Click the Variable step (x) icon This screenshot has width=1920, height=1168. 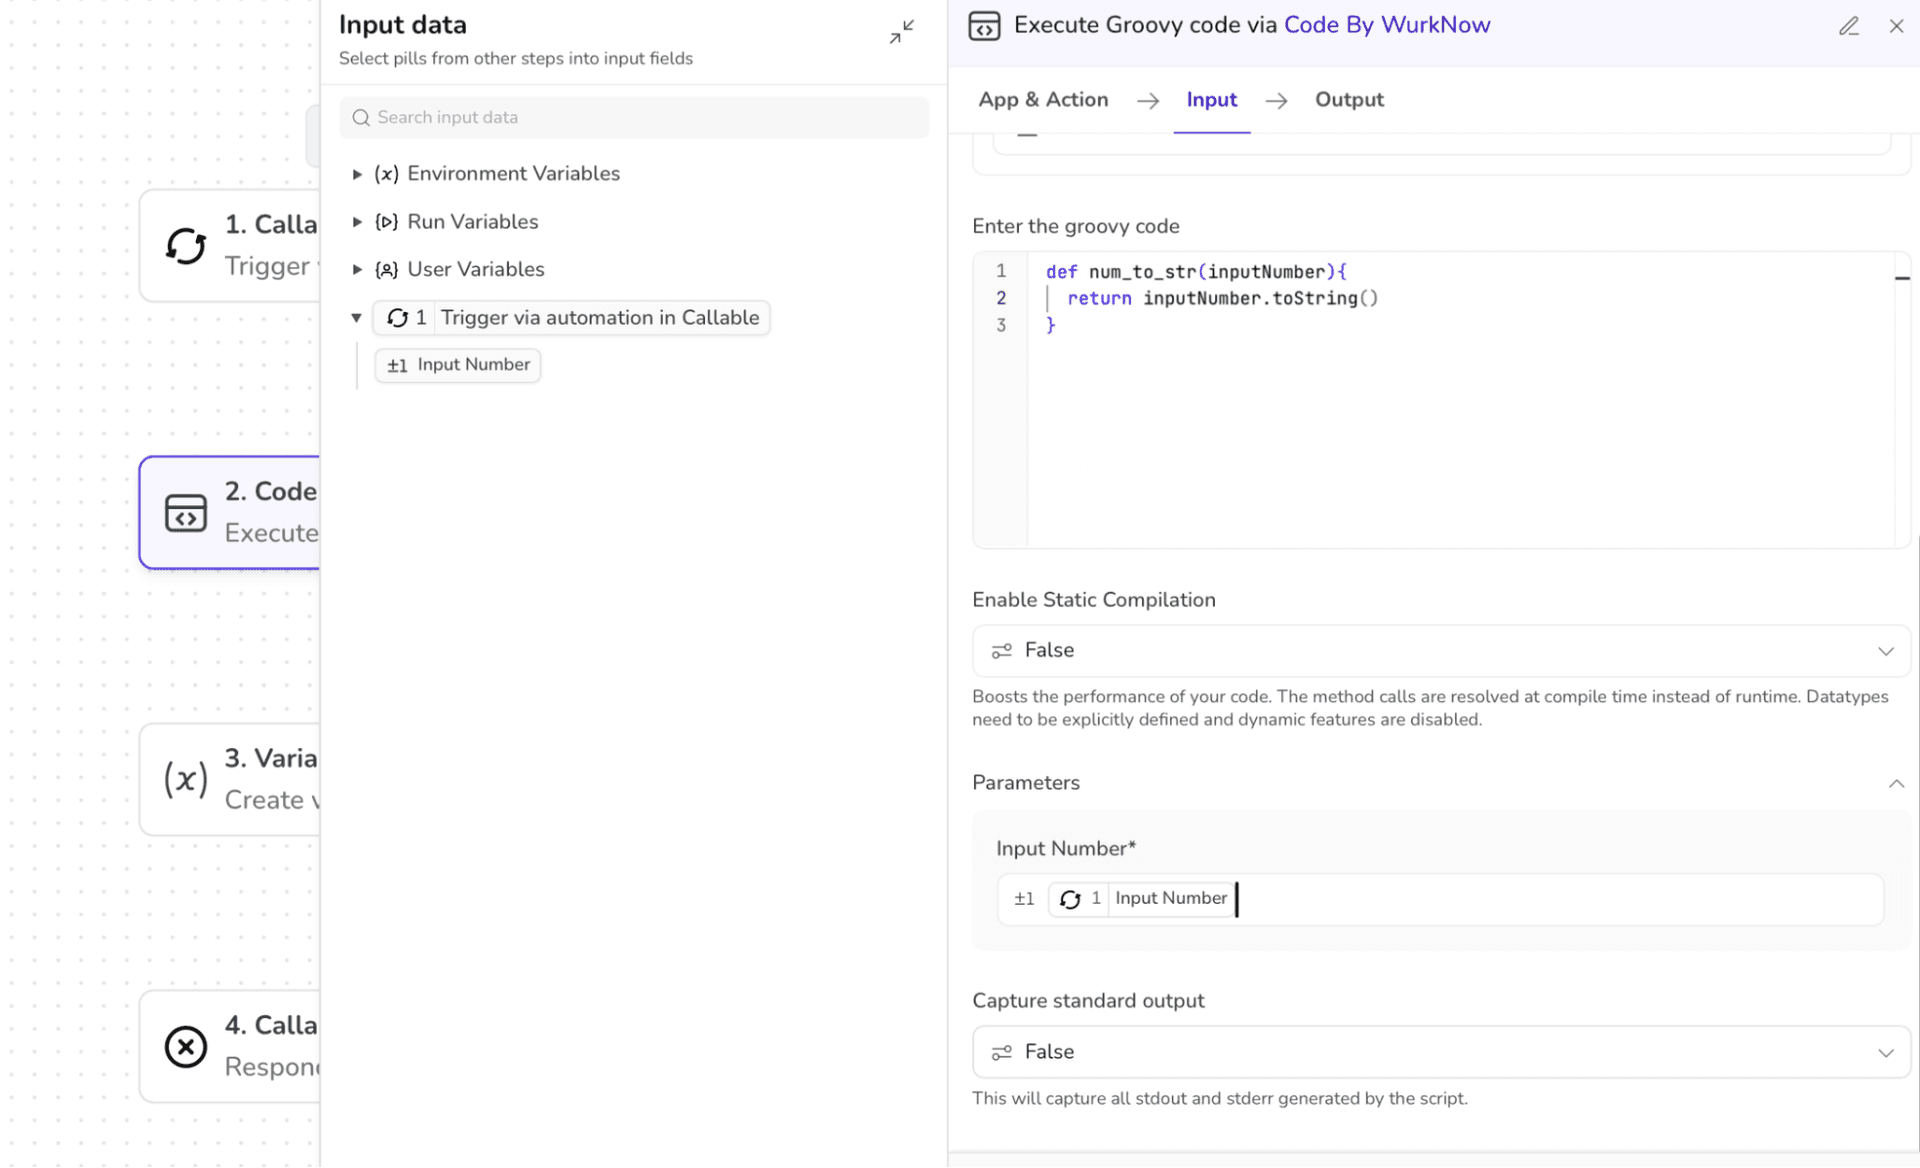coord(186,779)
